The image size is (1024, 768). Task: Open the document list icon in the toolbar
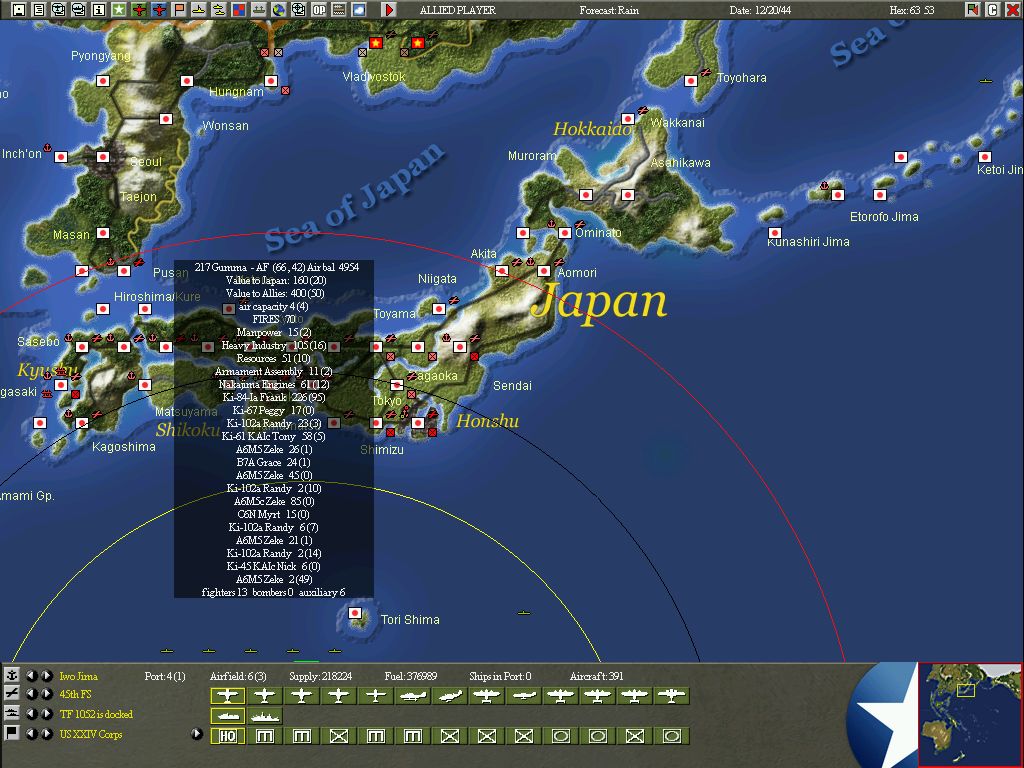[x=39, y=10]
